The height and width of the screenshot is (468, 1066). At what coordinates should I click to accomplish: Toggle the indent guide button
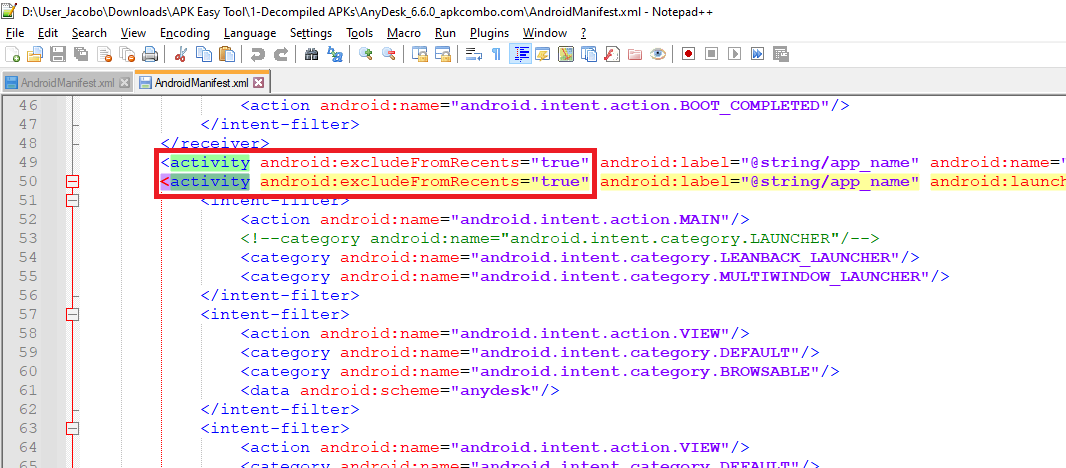pos(520,54)
